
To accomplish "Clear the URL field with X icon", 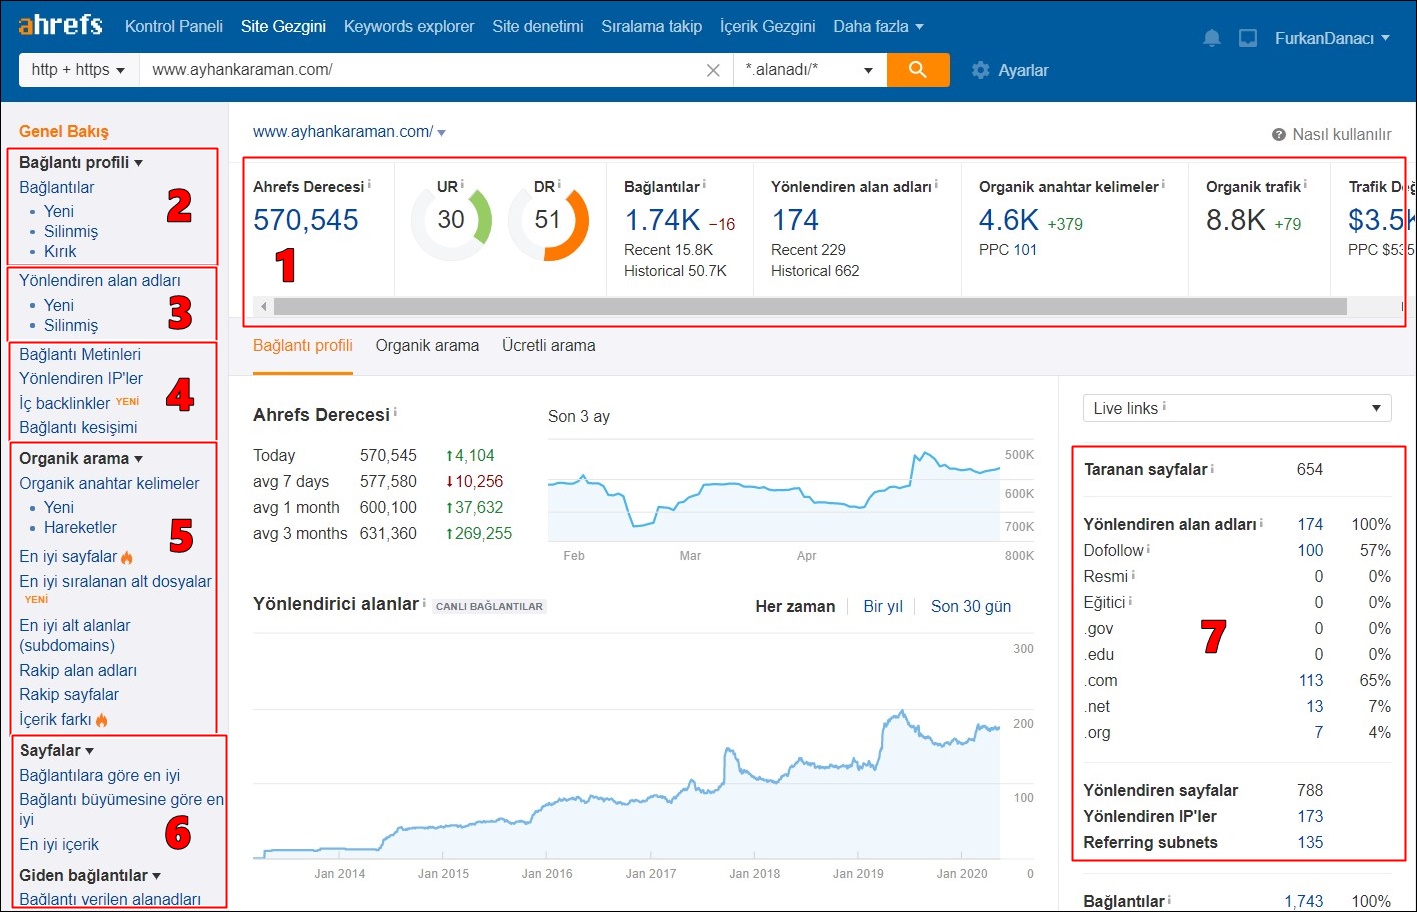I will point(713,70).
